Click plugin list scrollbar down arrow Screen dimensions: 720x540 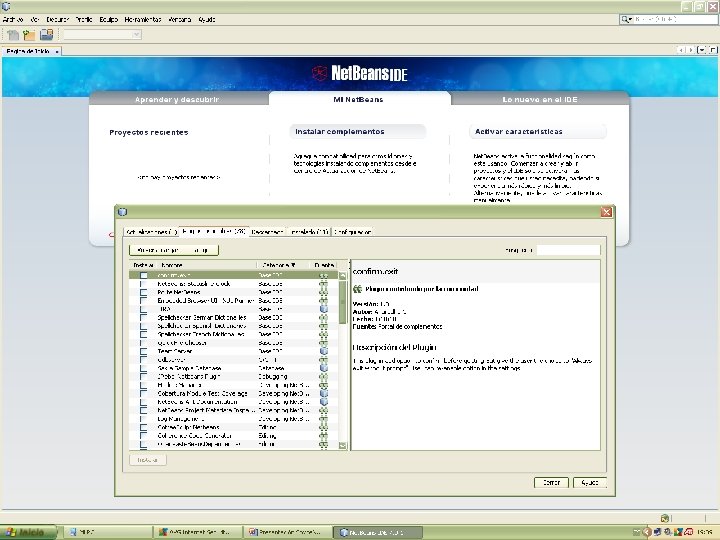point(343,445)
